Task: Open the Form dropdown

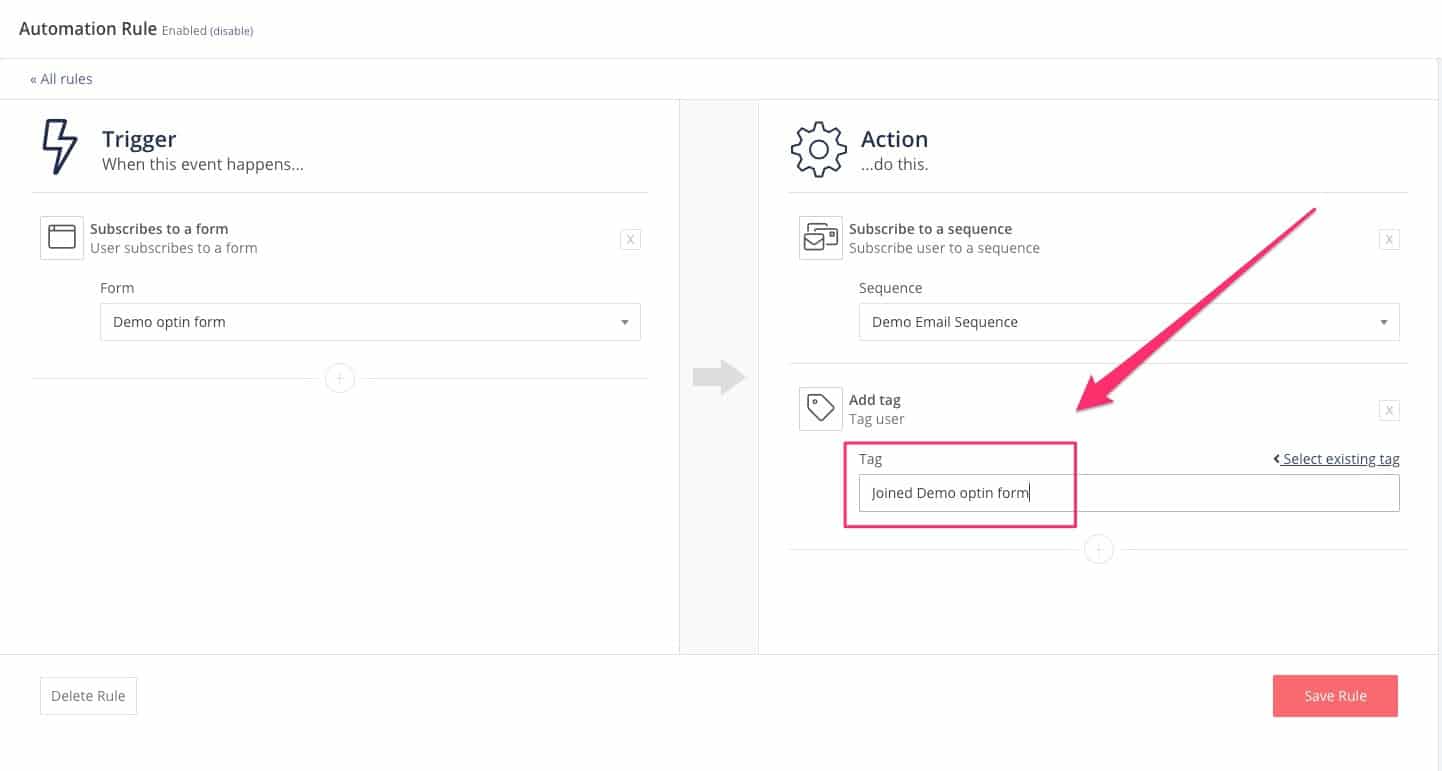Action: pyautogui.click(x=370, y=322)
